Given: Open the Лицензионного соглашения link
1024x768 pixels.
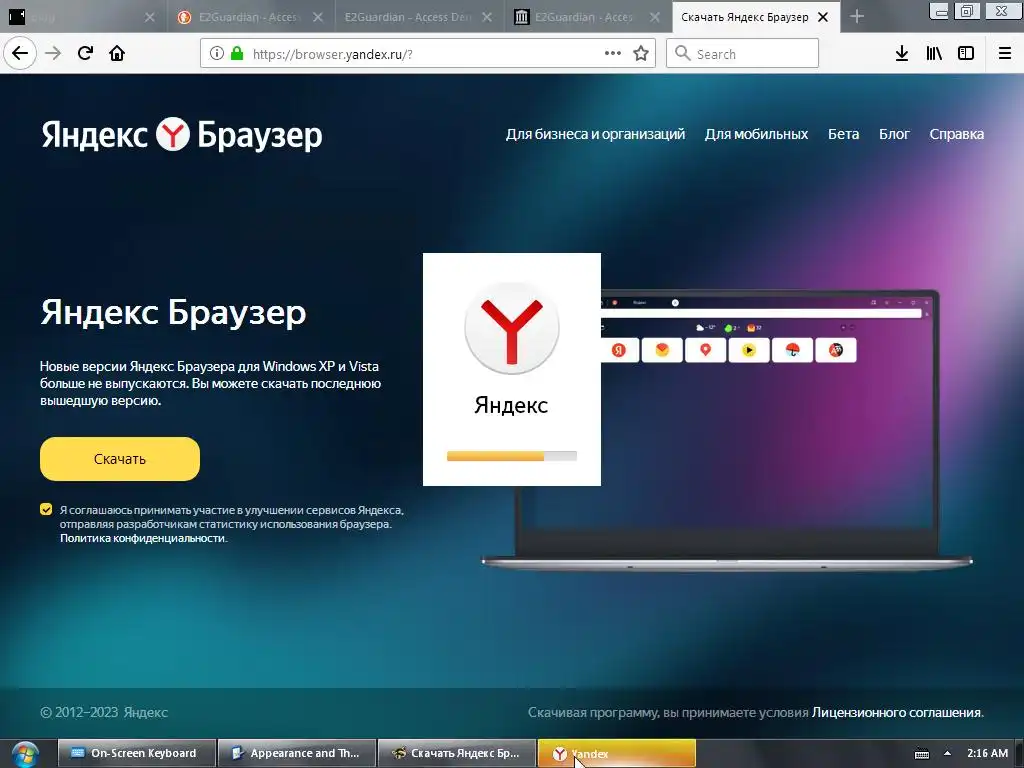Looking at the screenshot, I should point(897,712).
